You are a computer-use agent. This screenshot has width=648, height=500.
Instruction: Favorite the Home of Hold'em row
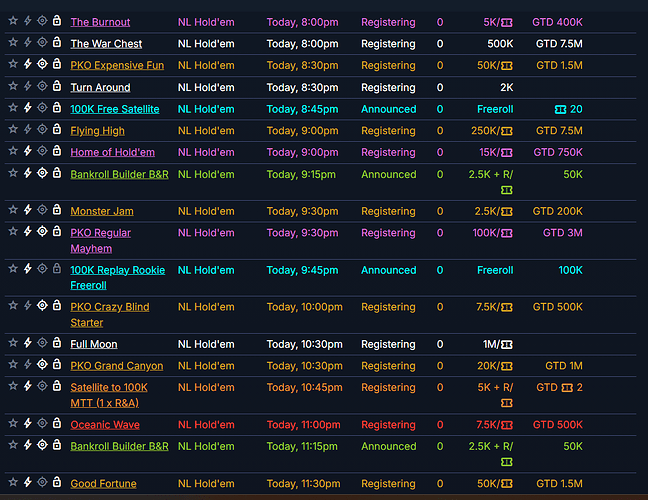point(13,151)
